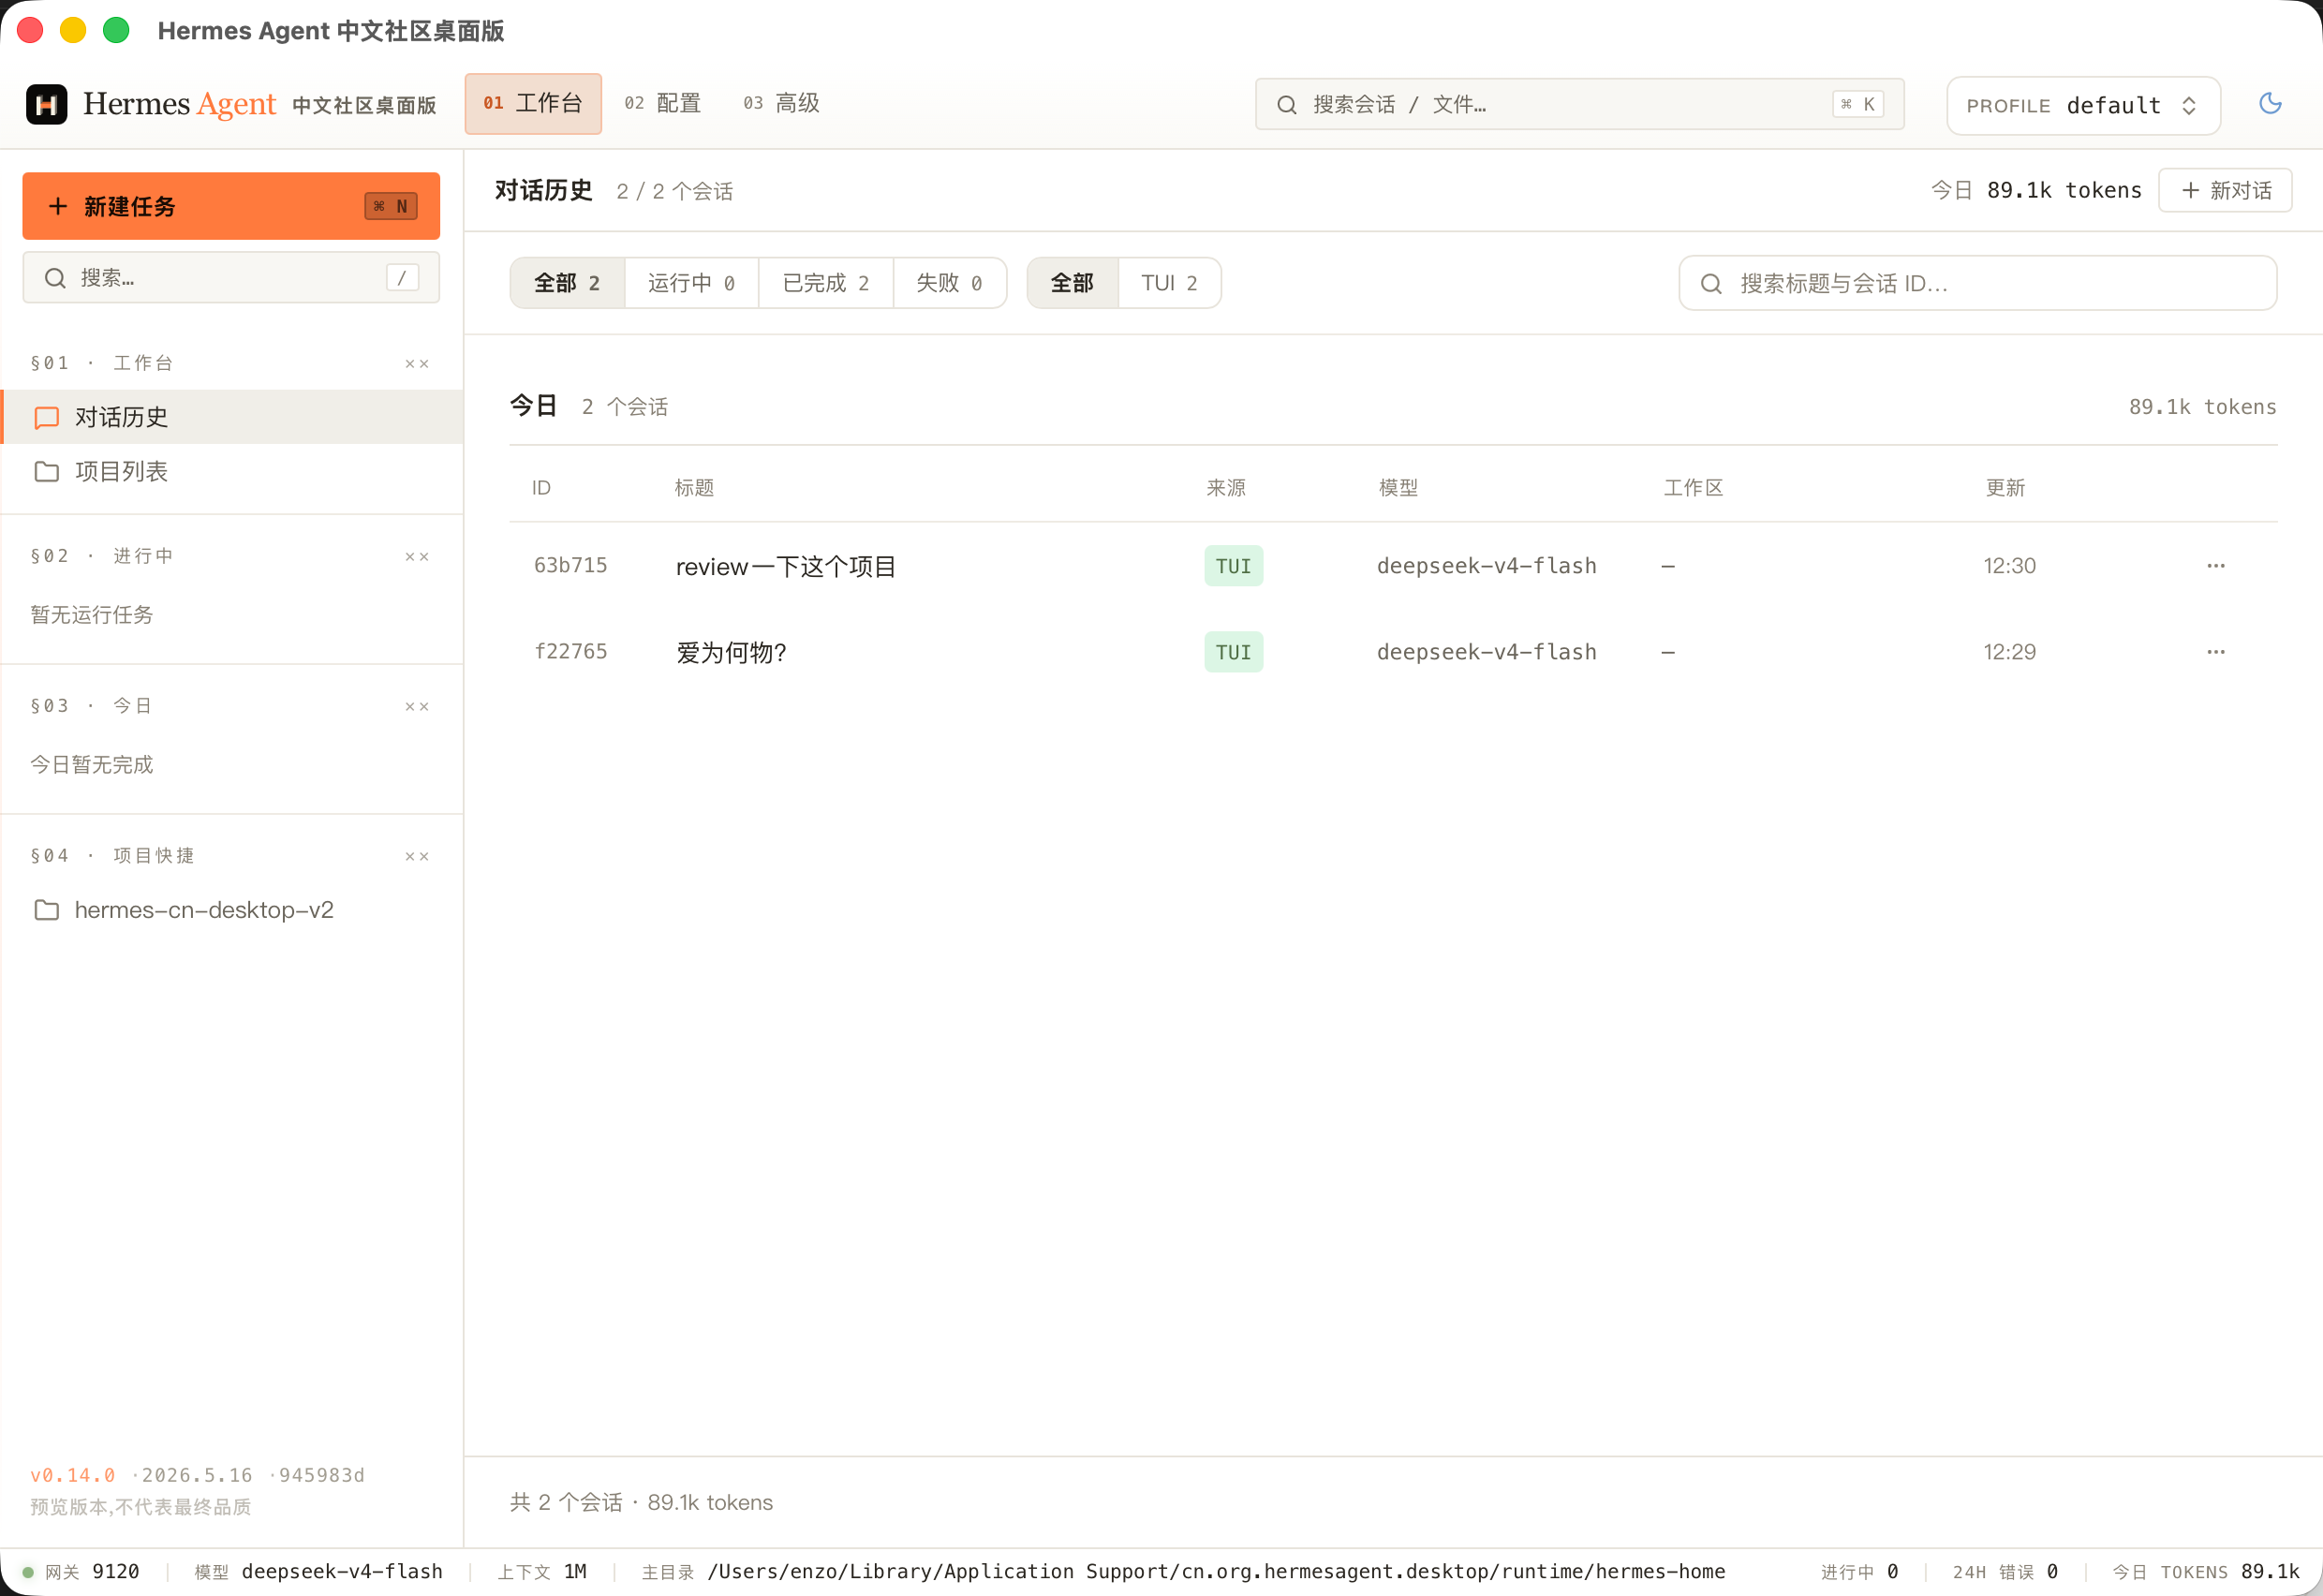Click the plus icon in 新建任务
The image size is (2323, 1596).
click(58, 206)
